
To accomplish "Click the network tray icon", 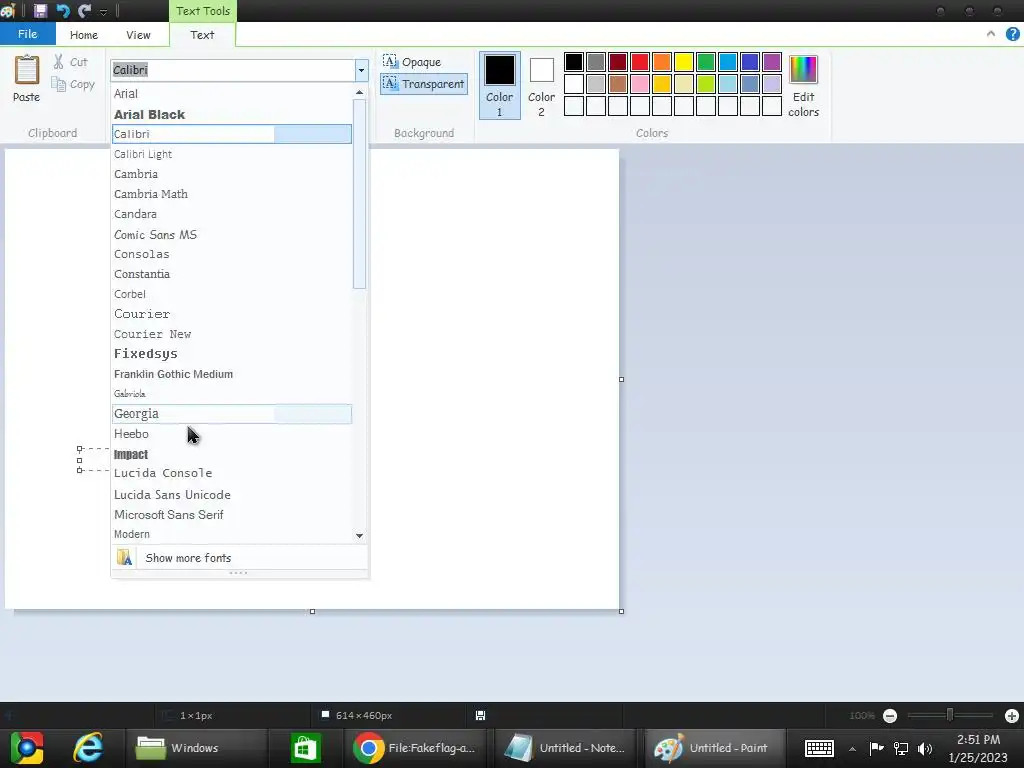I will (x=901, y=748).
